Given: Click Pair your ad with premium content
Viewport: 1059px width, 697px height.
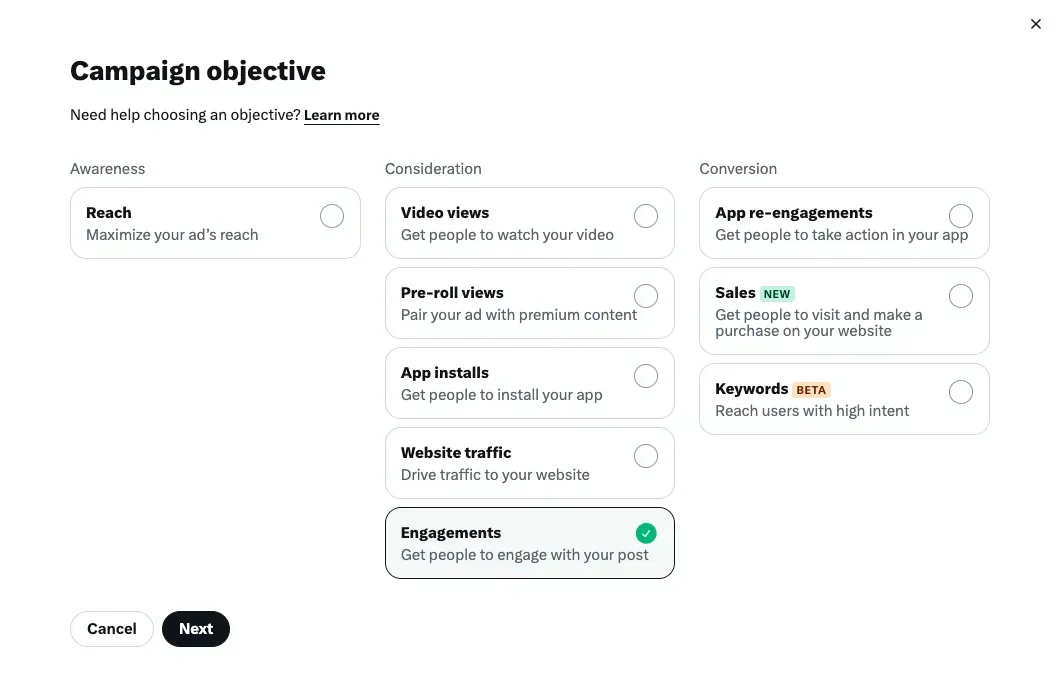Looking at the screenshot, I should (x=519, y=315).
